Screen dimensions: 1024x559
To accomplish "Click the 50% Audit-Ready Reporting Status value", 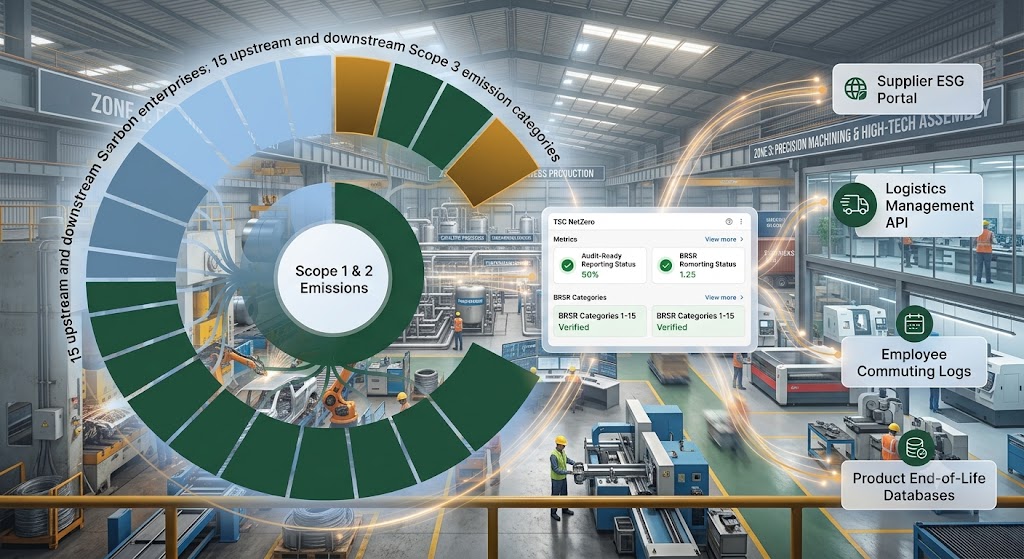I will point(590,275).
